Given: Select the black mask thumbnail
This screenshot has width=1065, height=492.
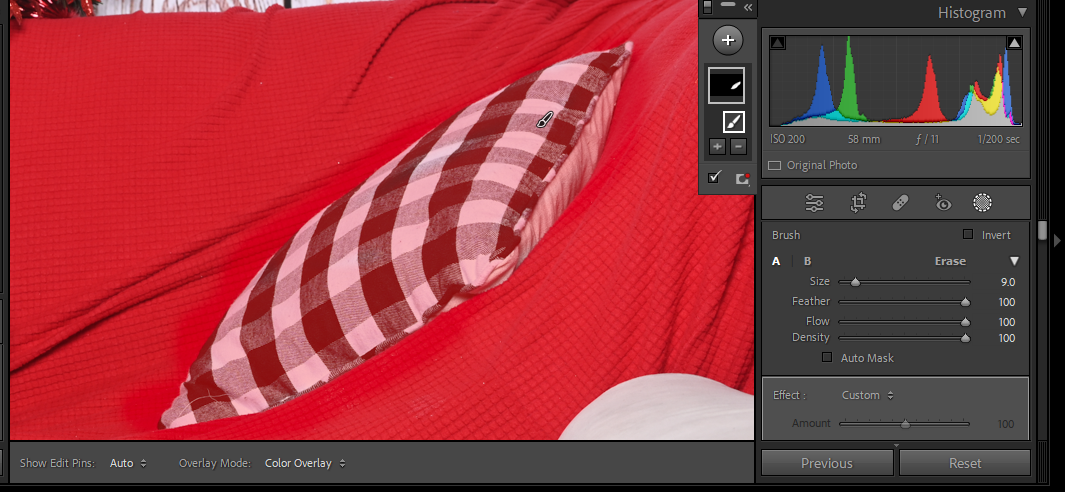Looking at the screenshot, I should [x=727, y=86].
